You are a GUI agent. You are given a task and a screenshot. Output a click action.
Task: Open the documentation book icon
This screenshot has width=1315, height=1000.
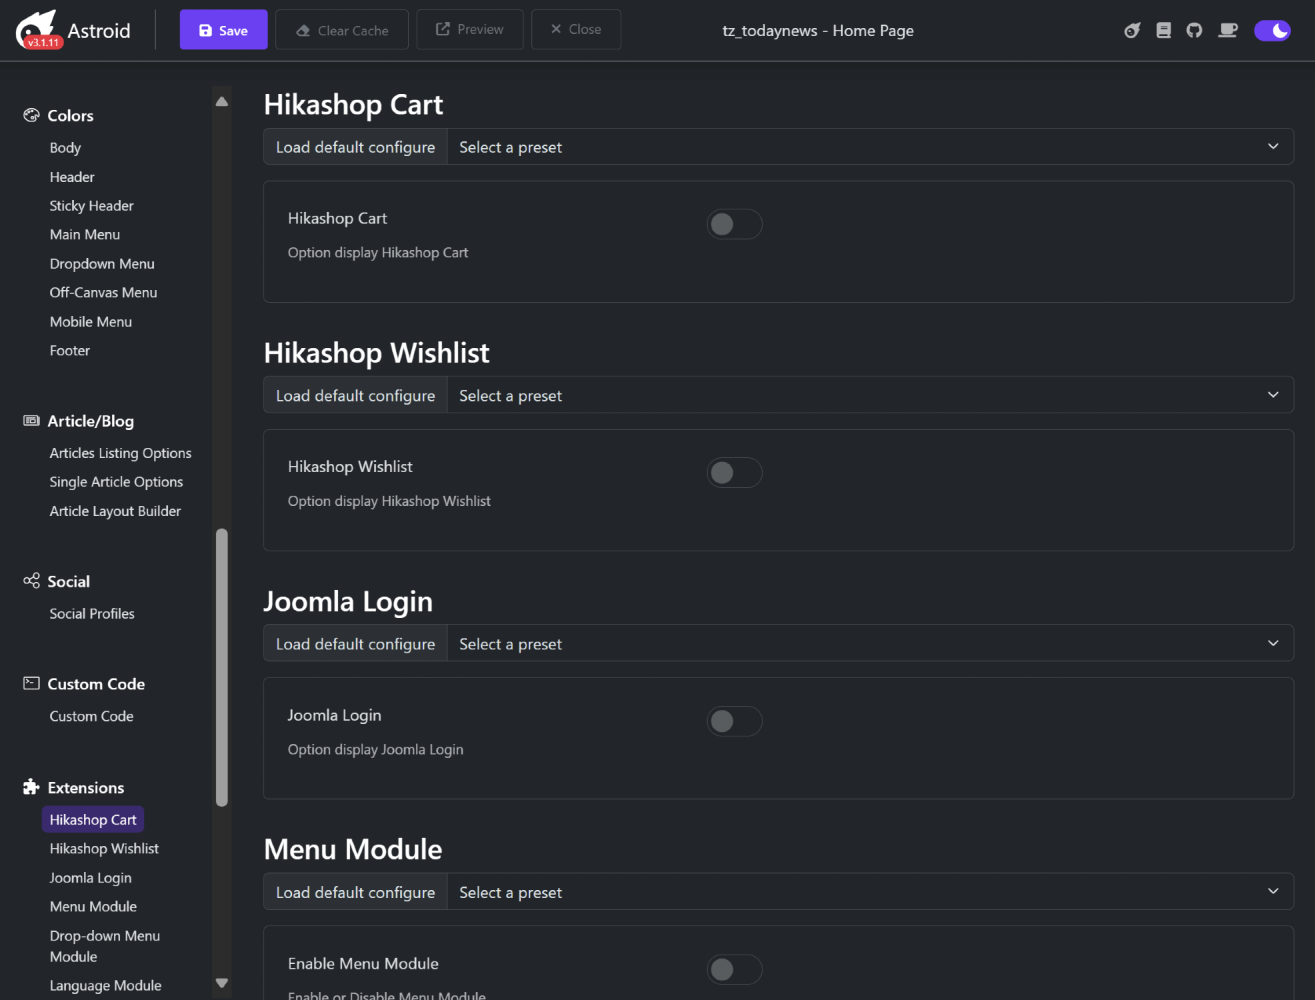[x=1163, y=30]
